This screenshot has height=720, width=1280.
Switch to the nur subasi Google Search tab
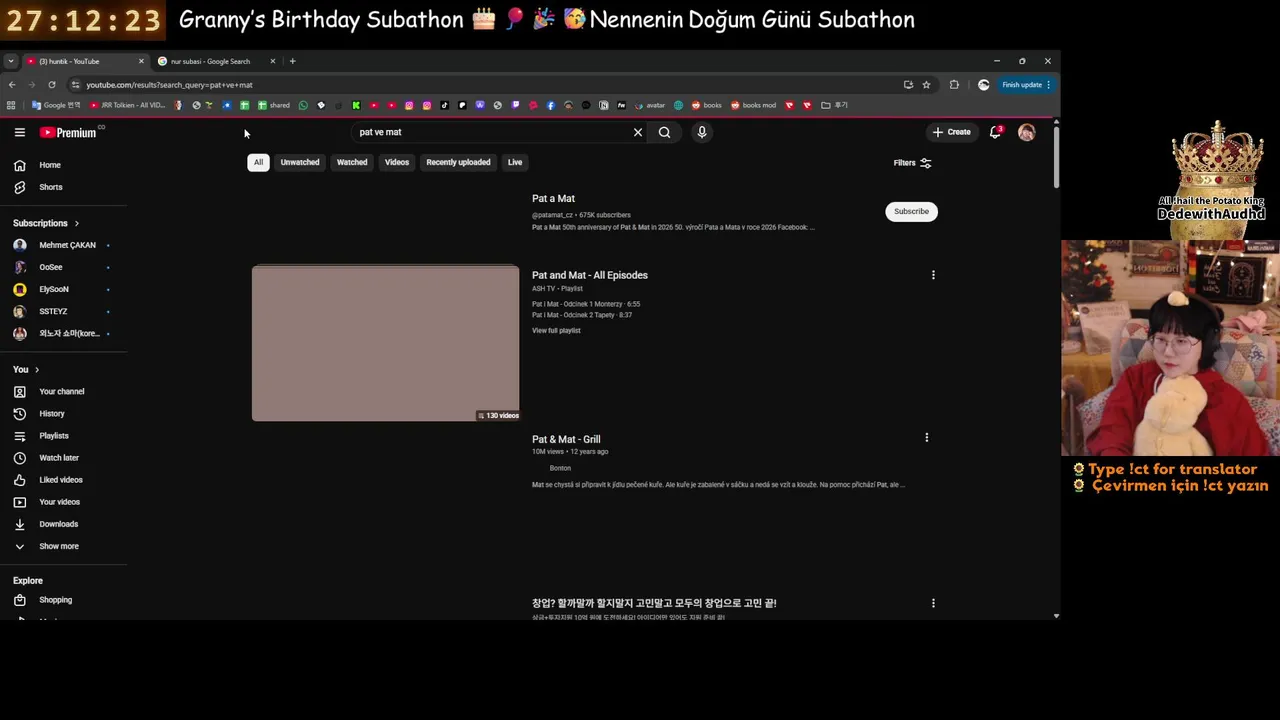tap(210, 61)
